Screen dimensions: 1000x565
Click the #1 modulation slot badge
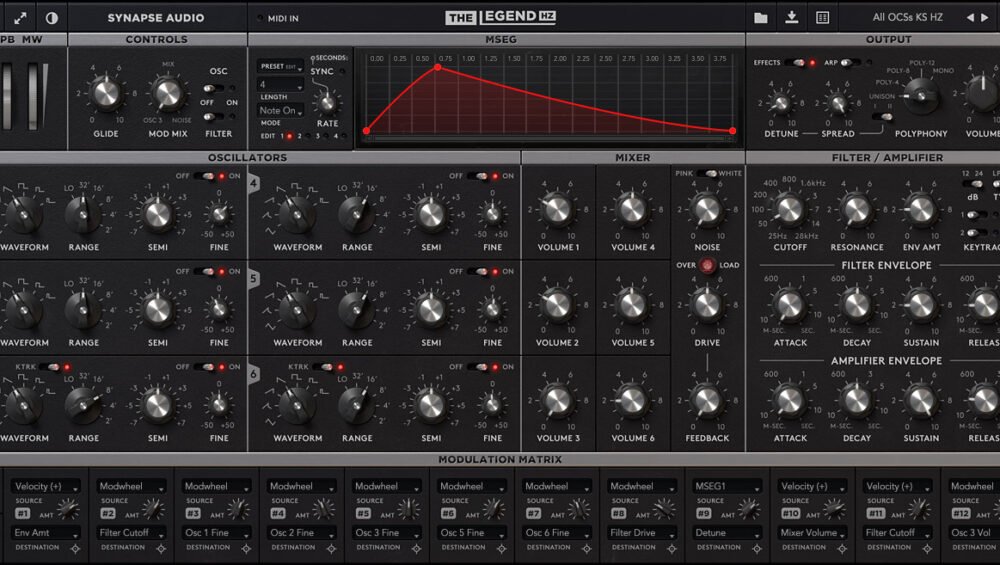[x=22, y=513]
